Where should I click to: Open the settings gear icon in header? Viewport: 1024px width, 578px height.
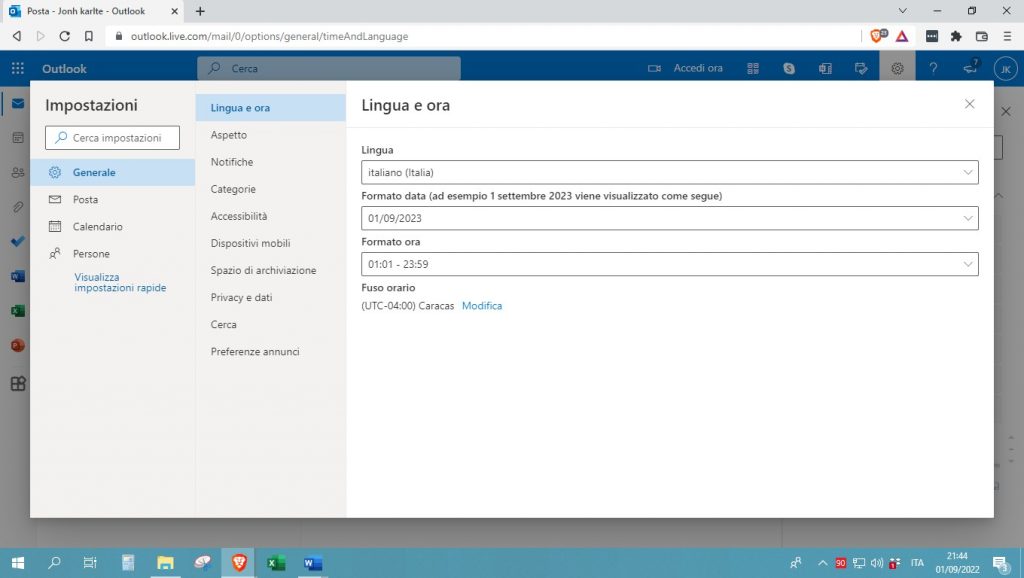897,69
